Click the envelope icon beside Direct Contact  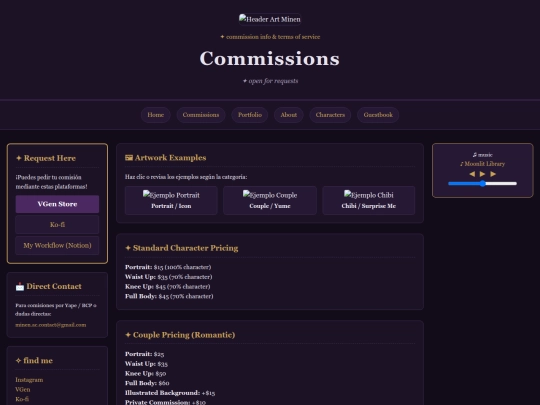pos(20,287)
